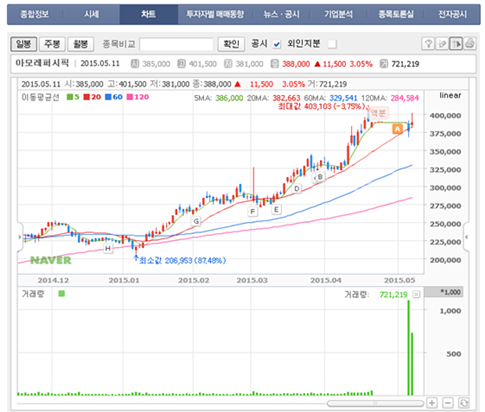Select the 차트 tab

[x=148, y=14]
